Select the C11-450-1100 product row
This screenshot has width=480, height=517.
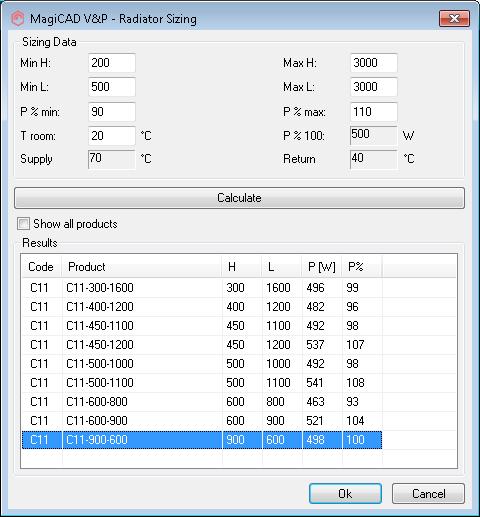click(x=202, y=326)
